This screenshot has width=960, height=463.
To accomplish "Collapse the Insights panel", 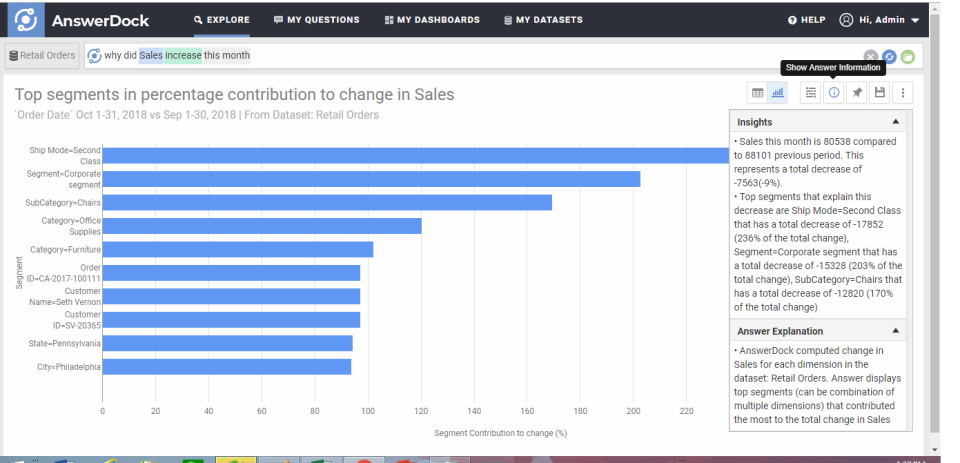I will pyautogui.click(x=895, y=122).
